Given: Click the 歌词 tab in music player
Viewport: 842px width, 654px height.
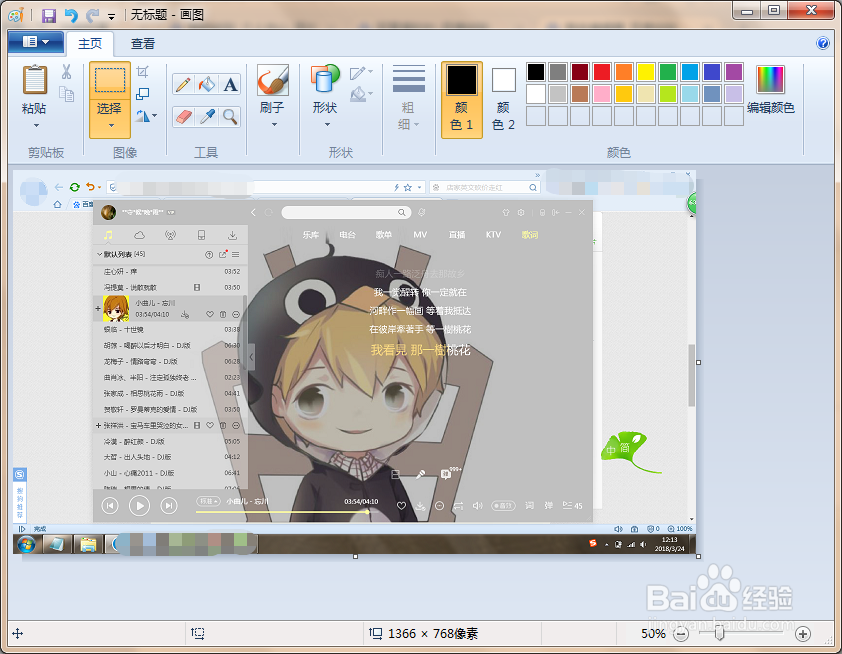Looking at the screenshot, I should coord(529,235).
